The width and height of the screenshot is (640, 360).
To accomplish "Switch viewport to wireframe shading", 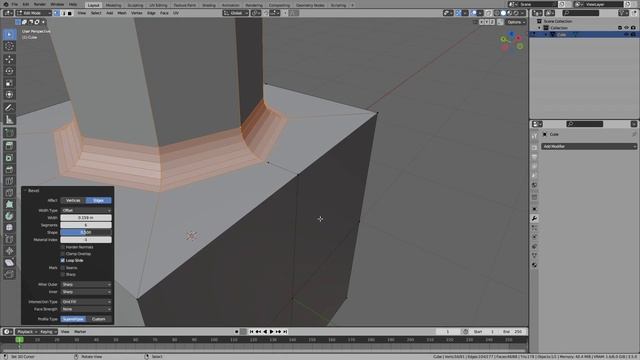I will click(x=497, y=13).
